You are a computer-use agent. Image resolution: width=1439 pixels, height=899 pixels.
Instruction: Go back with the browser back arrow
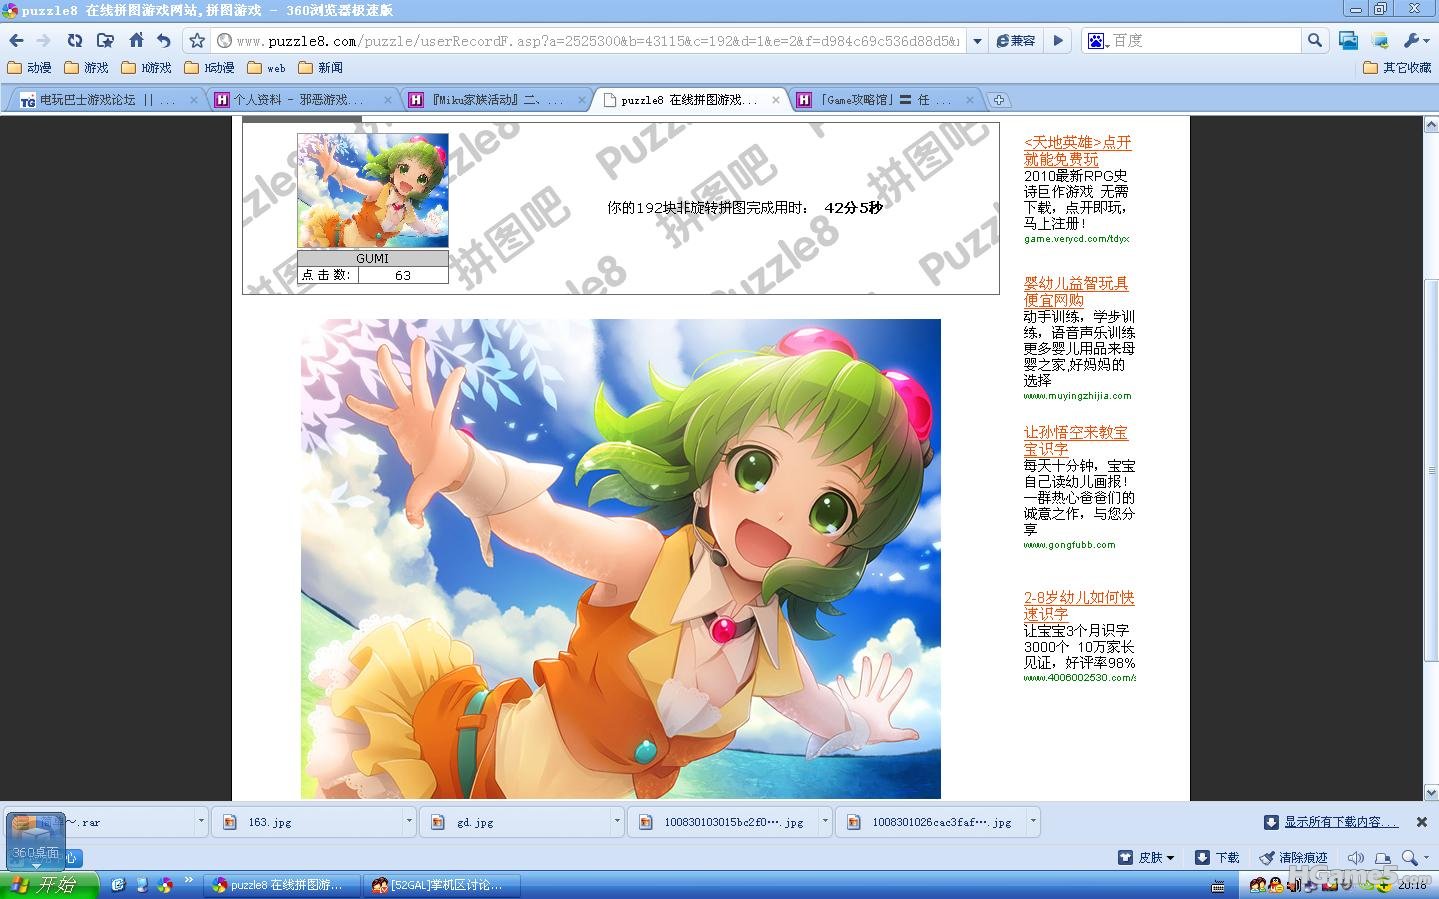16,41
